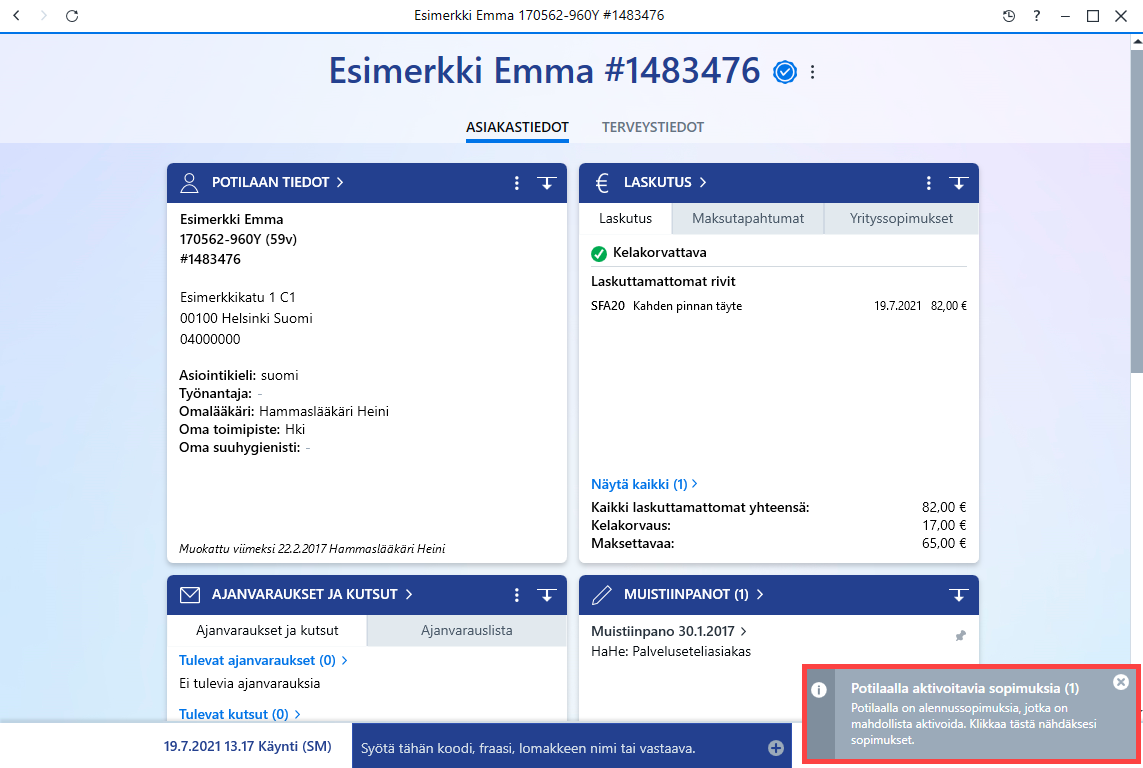Collapse the Laskutus panel with arrow icon
Screen dimensions: 1143x768
point(959,183)
